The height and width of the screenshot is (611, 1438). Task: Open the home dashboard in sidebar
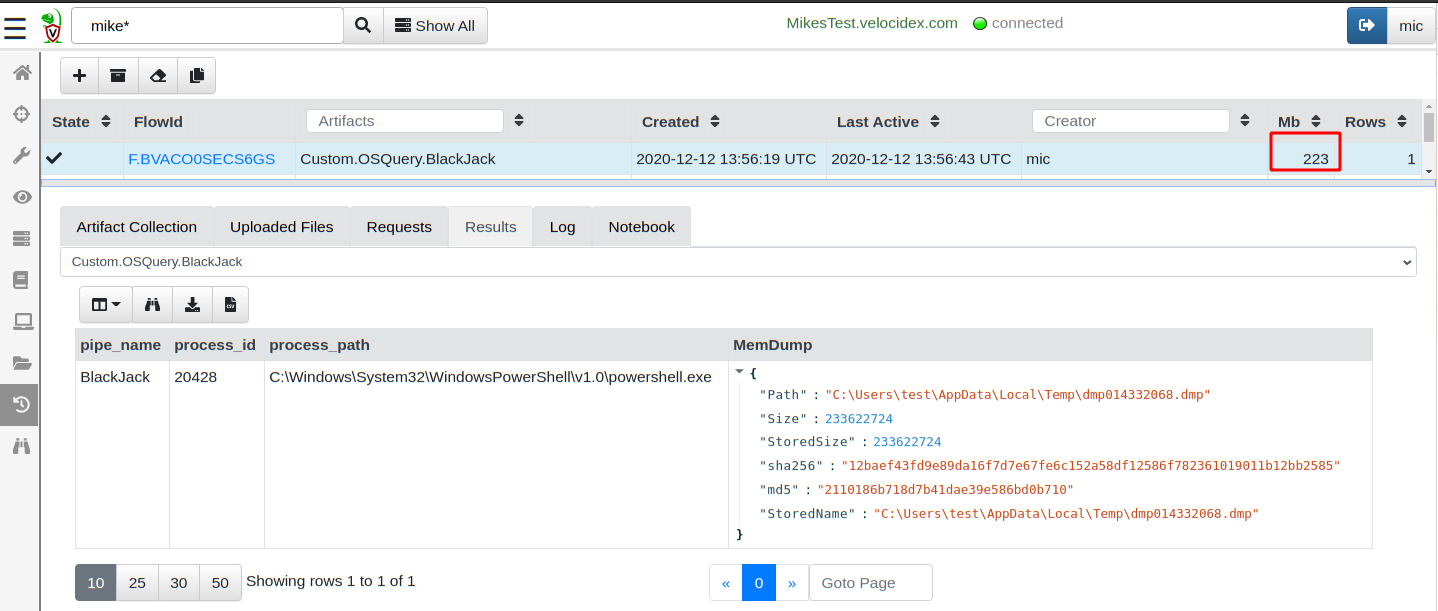tap(21, 72)
